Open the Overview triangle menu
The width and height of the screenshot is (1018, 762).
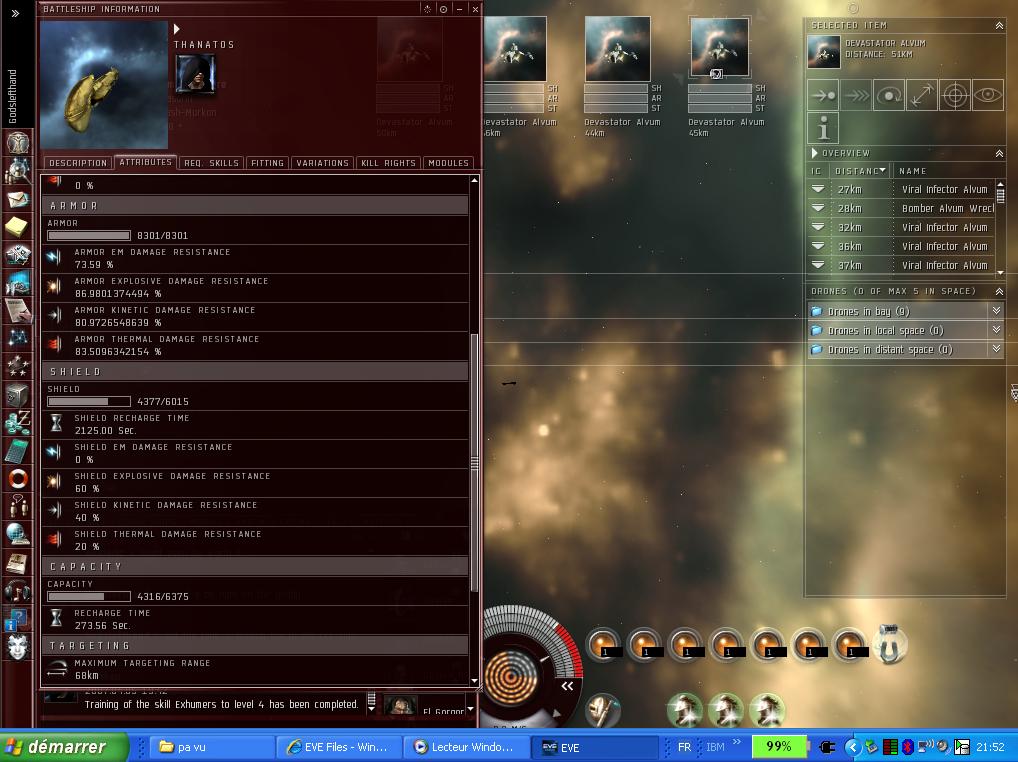(x=815, y=153)
